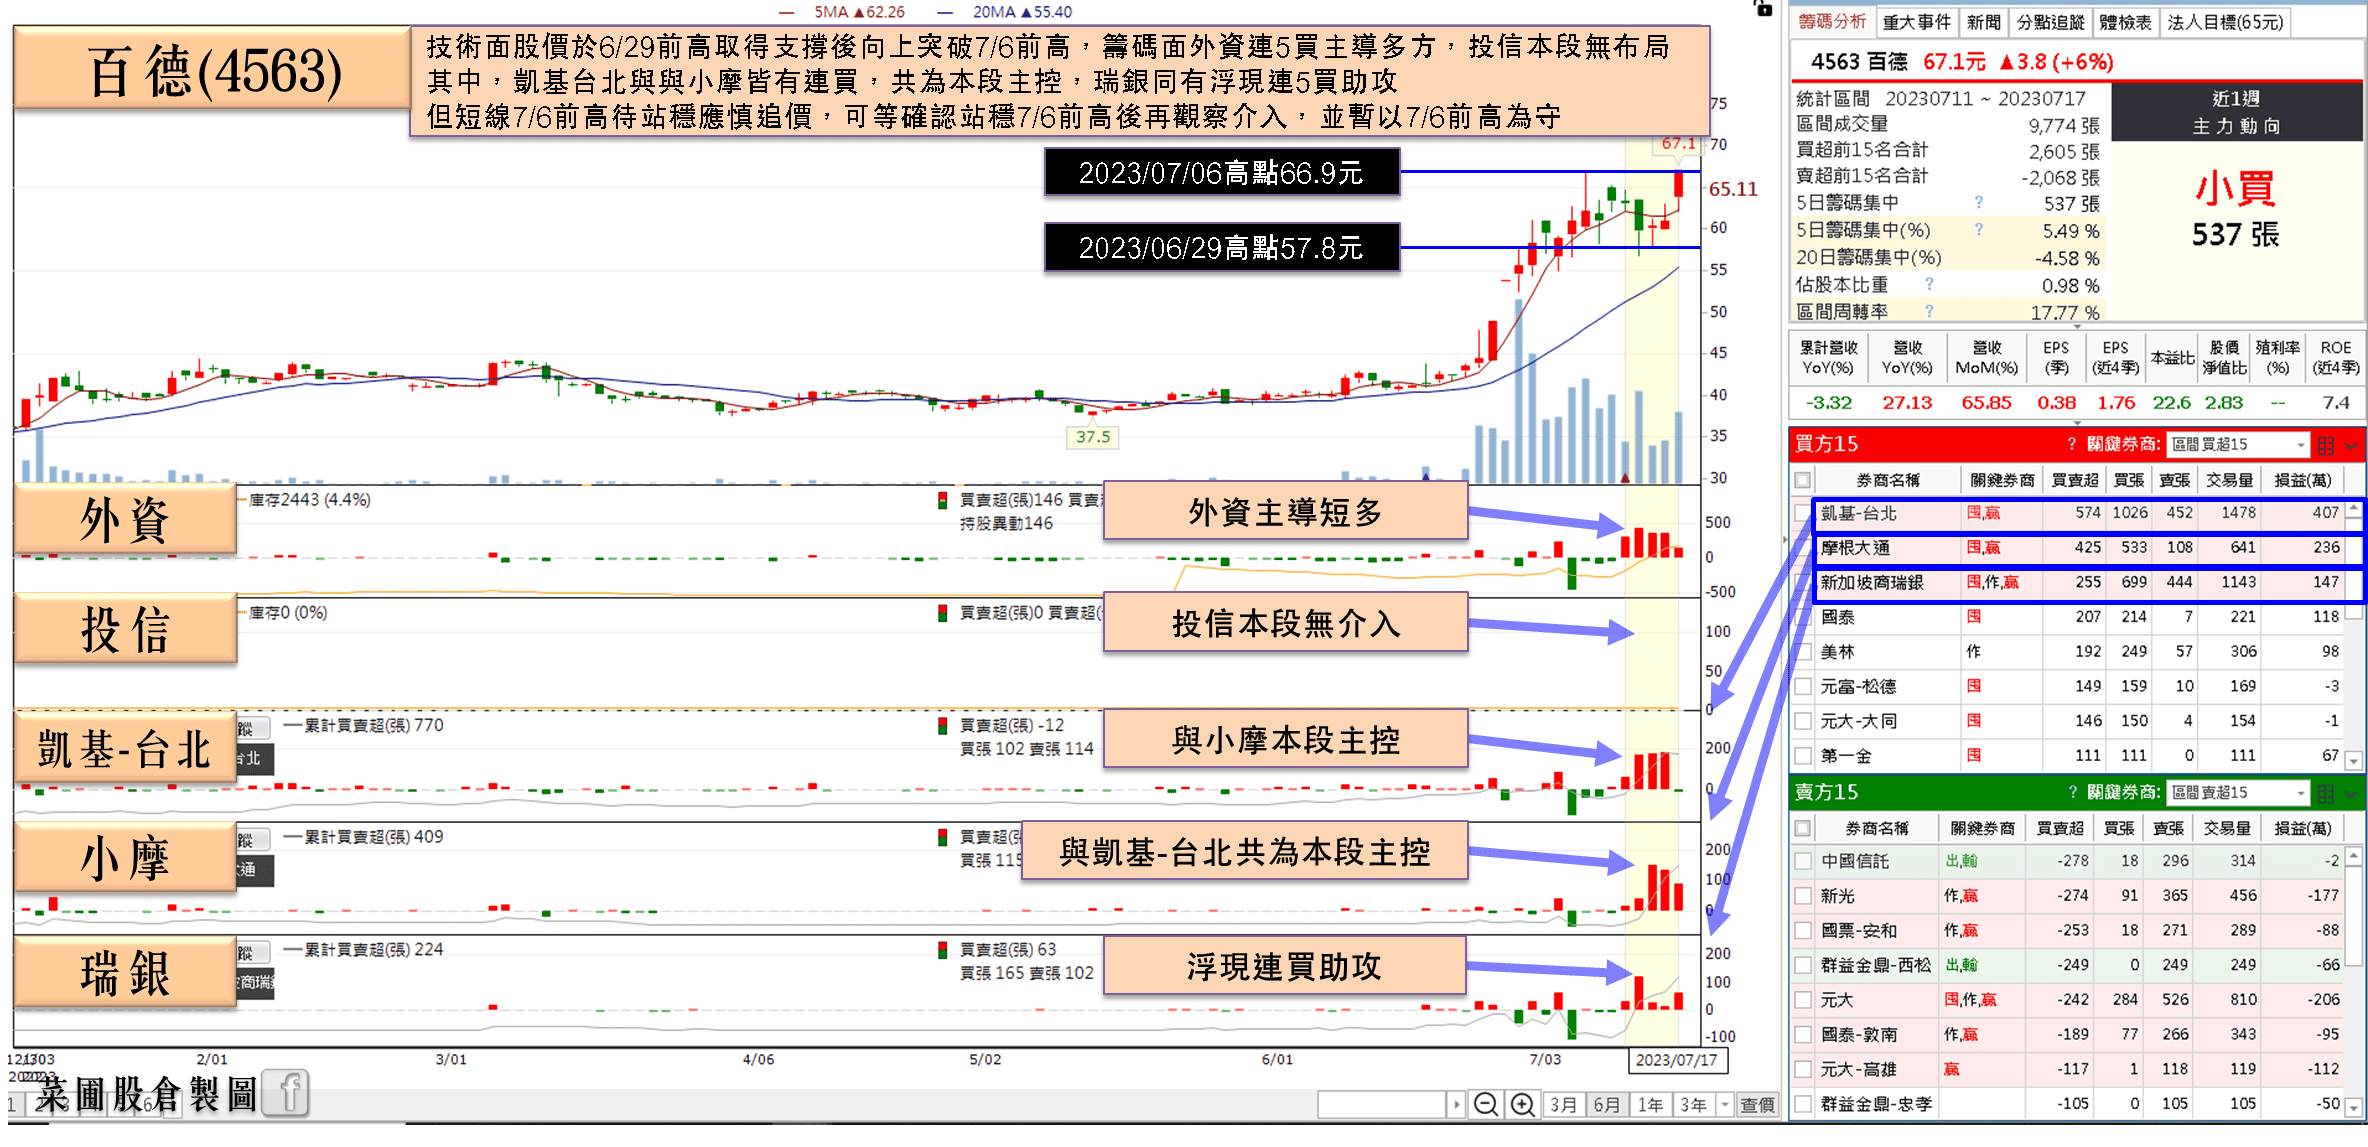The image size is (2368, 1147).
Task: Open the column grid icon in 賣方15 header
Action: (2326, 793)
